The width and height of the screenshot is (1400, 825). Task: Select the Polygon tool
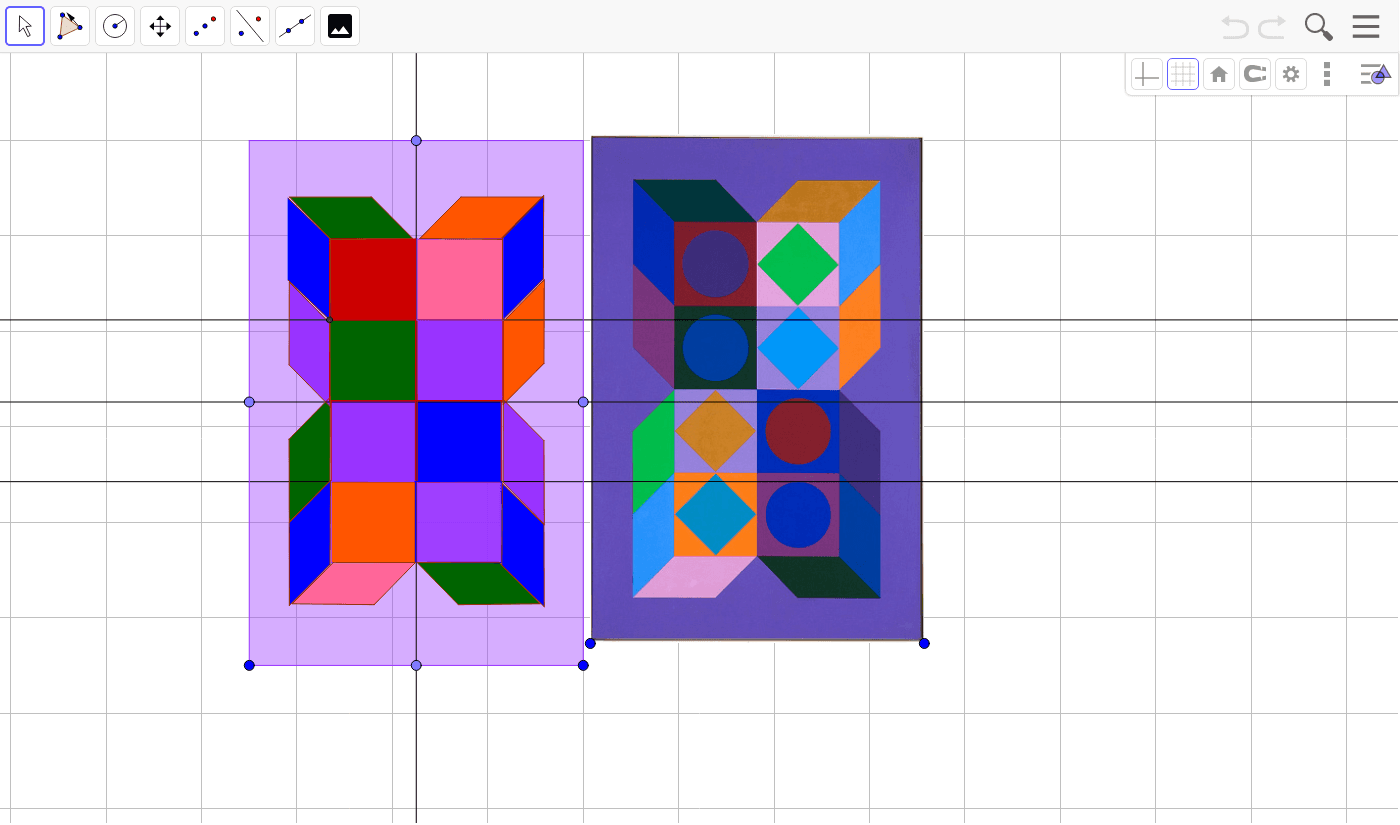(70, 26)
